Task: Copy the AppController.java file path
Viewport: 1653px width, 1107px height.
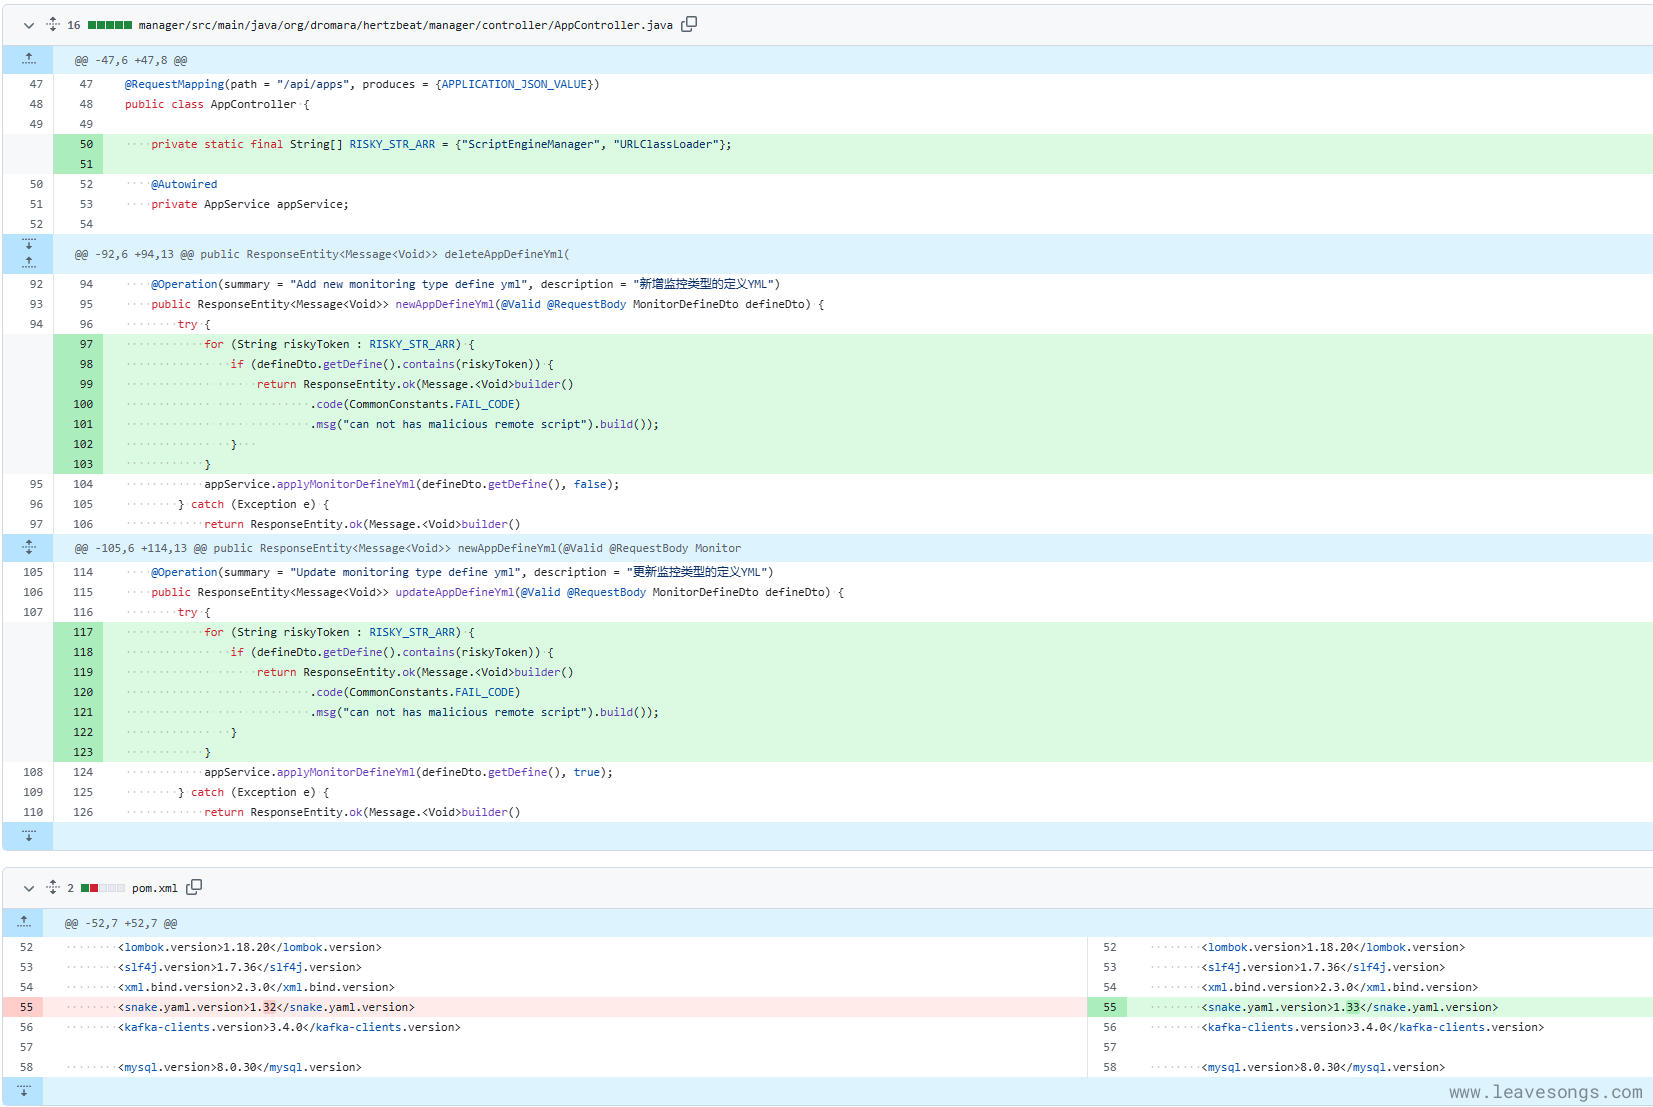Action: tap(689, 24)
